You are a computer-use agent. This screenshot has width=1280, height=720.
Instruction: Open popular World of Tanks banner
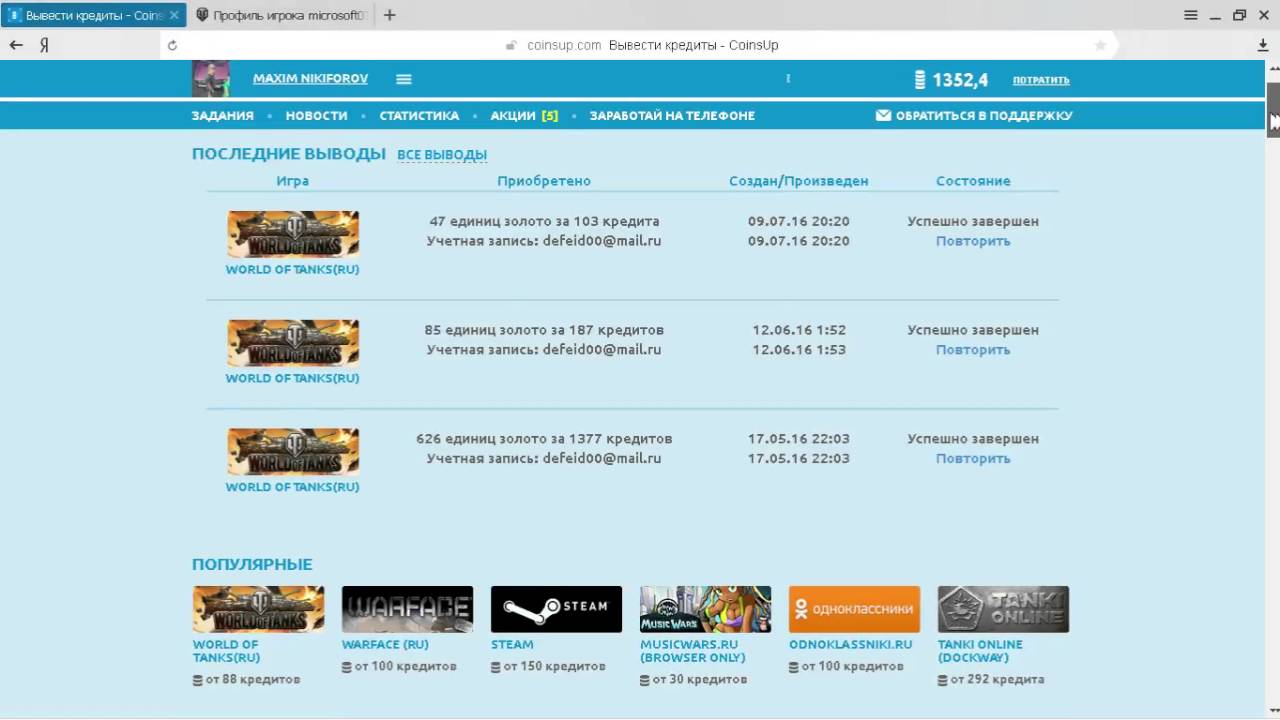[258, 609]
